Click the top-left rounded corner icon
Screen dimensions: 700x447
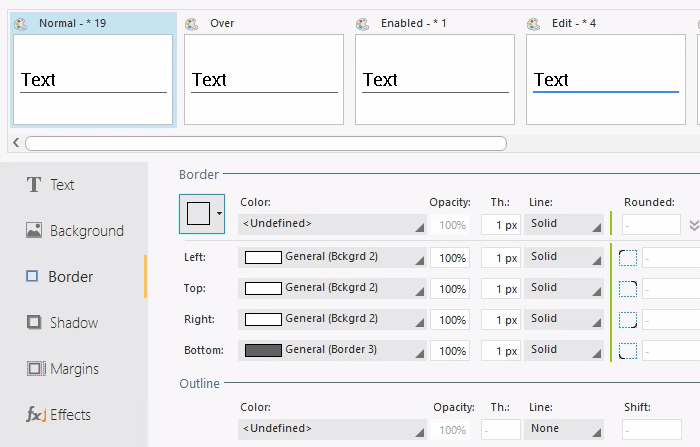(x=628, y=258)
